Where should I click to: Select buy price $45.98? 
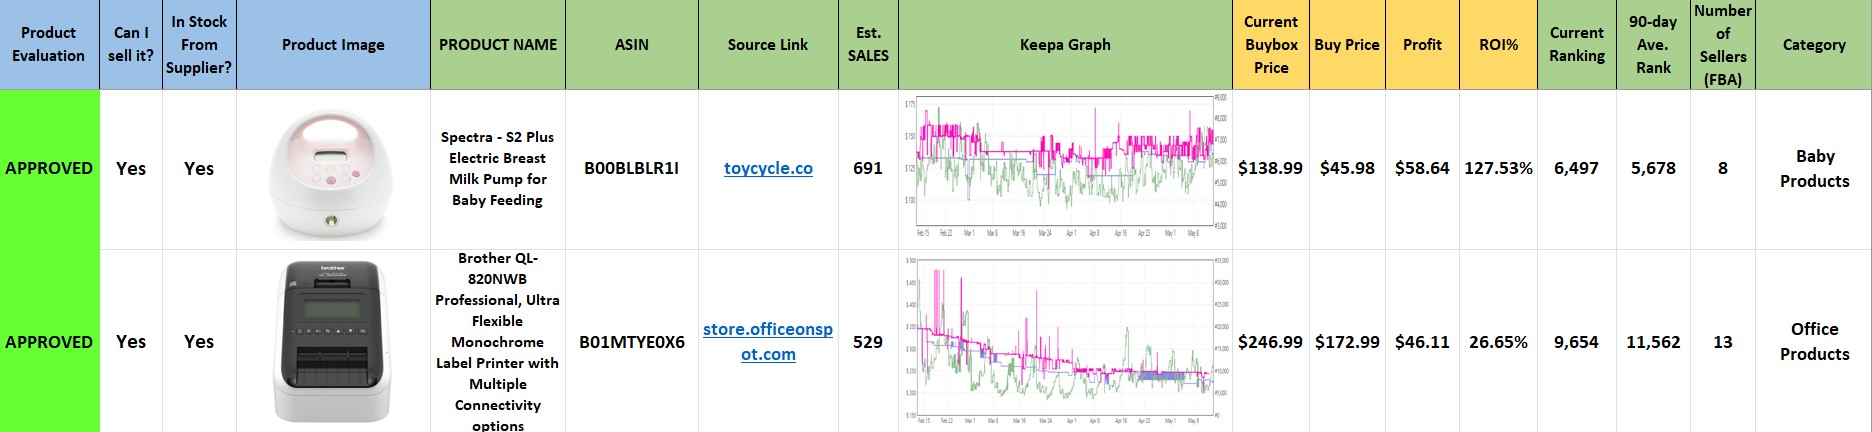pos(1347,169)
